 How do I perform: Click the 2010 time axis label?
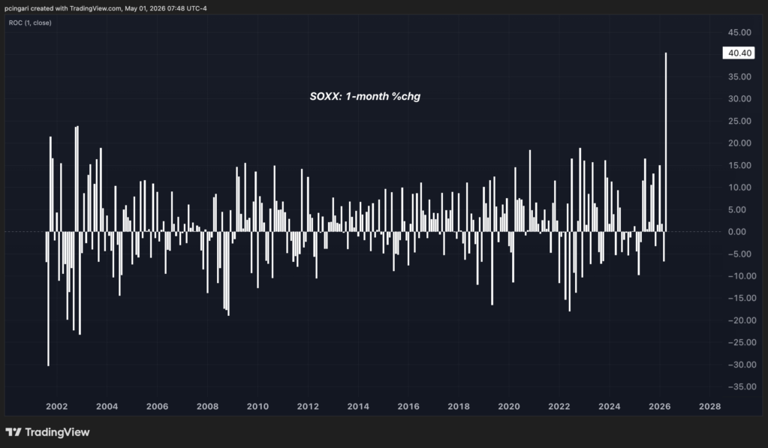[258, 406]
